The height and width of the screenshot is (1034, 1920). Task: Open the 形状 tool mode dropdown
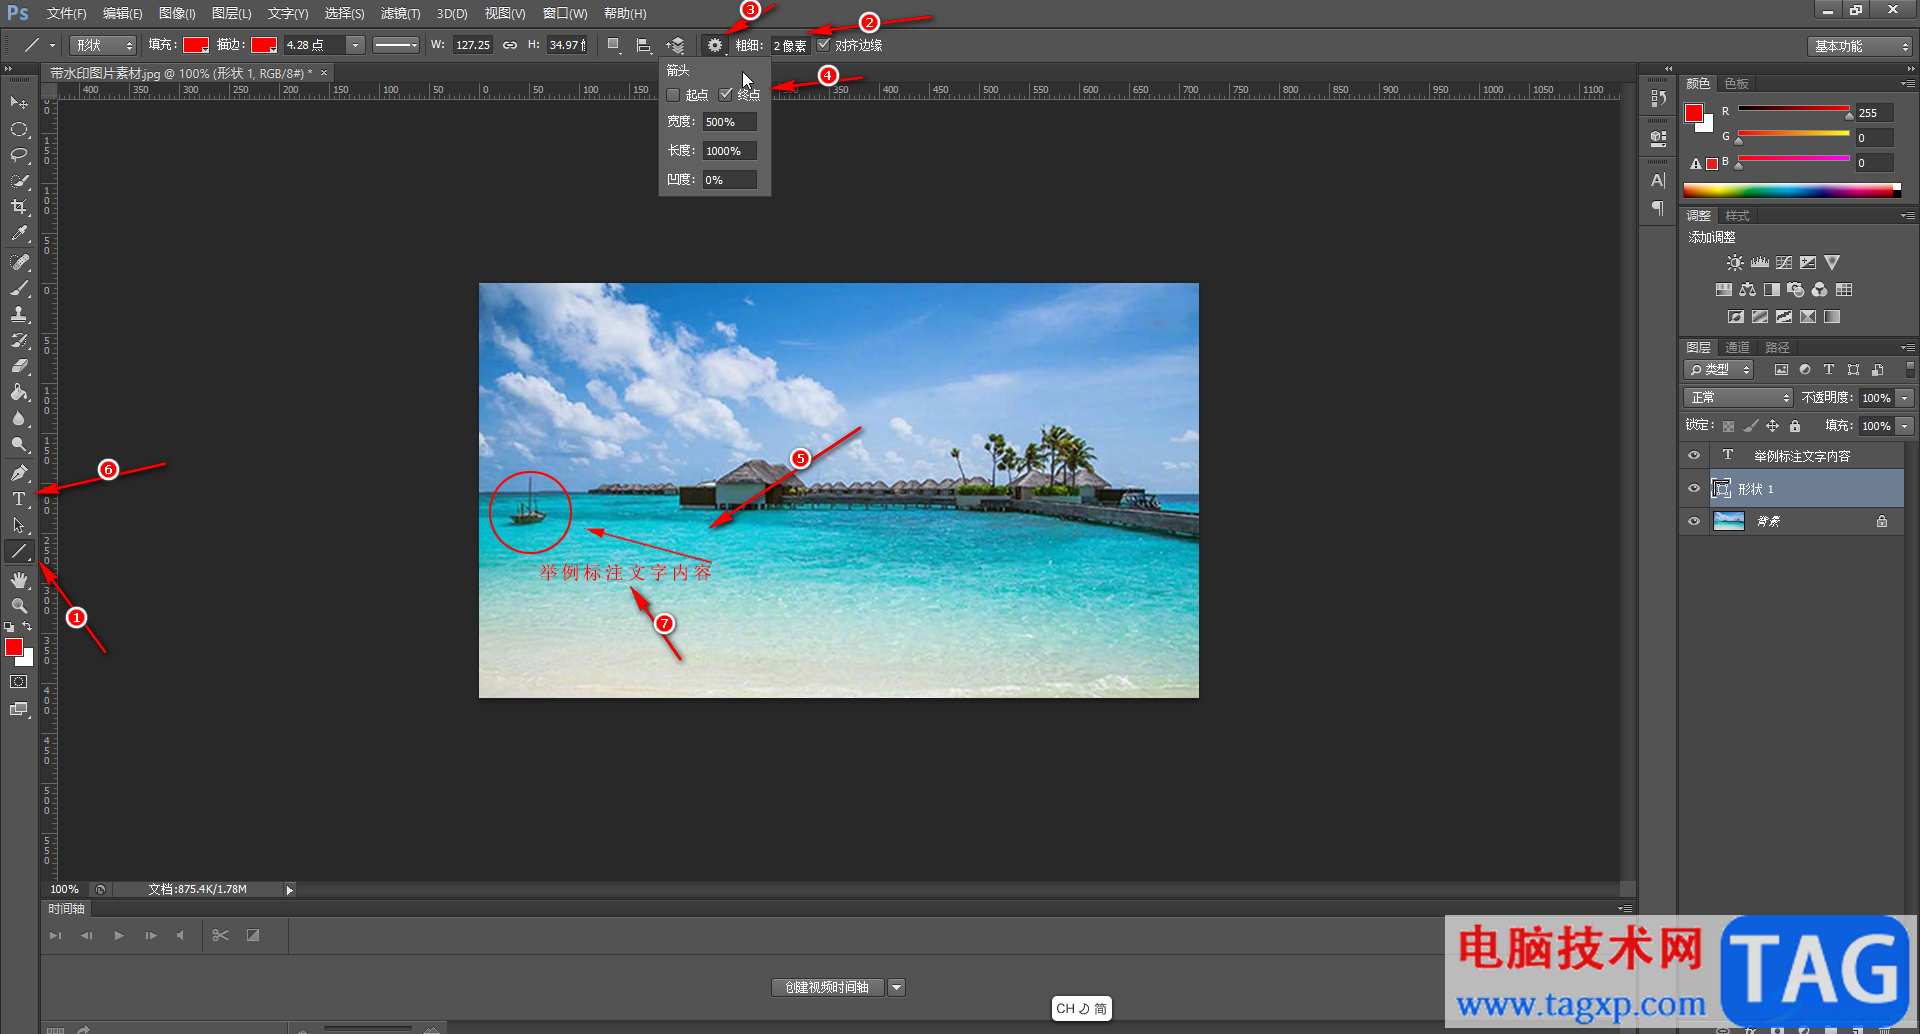[103, 45]
